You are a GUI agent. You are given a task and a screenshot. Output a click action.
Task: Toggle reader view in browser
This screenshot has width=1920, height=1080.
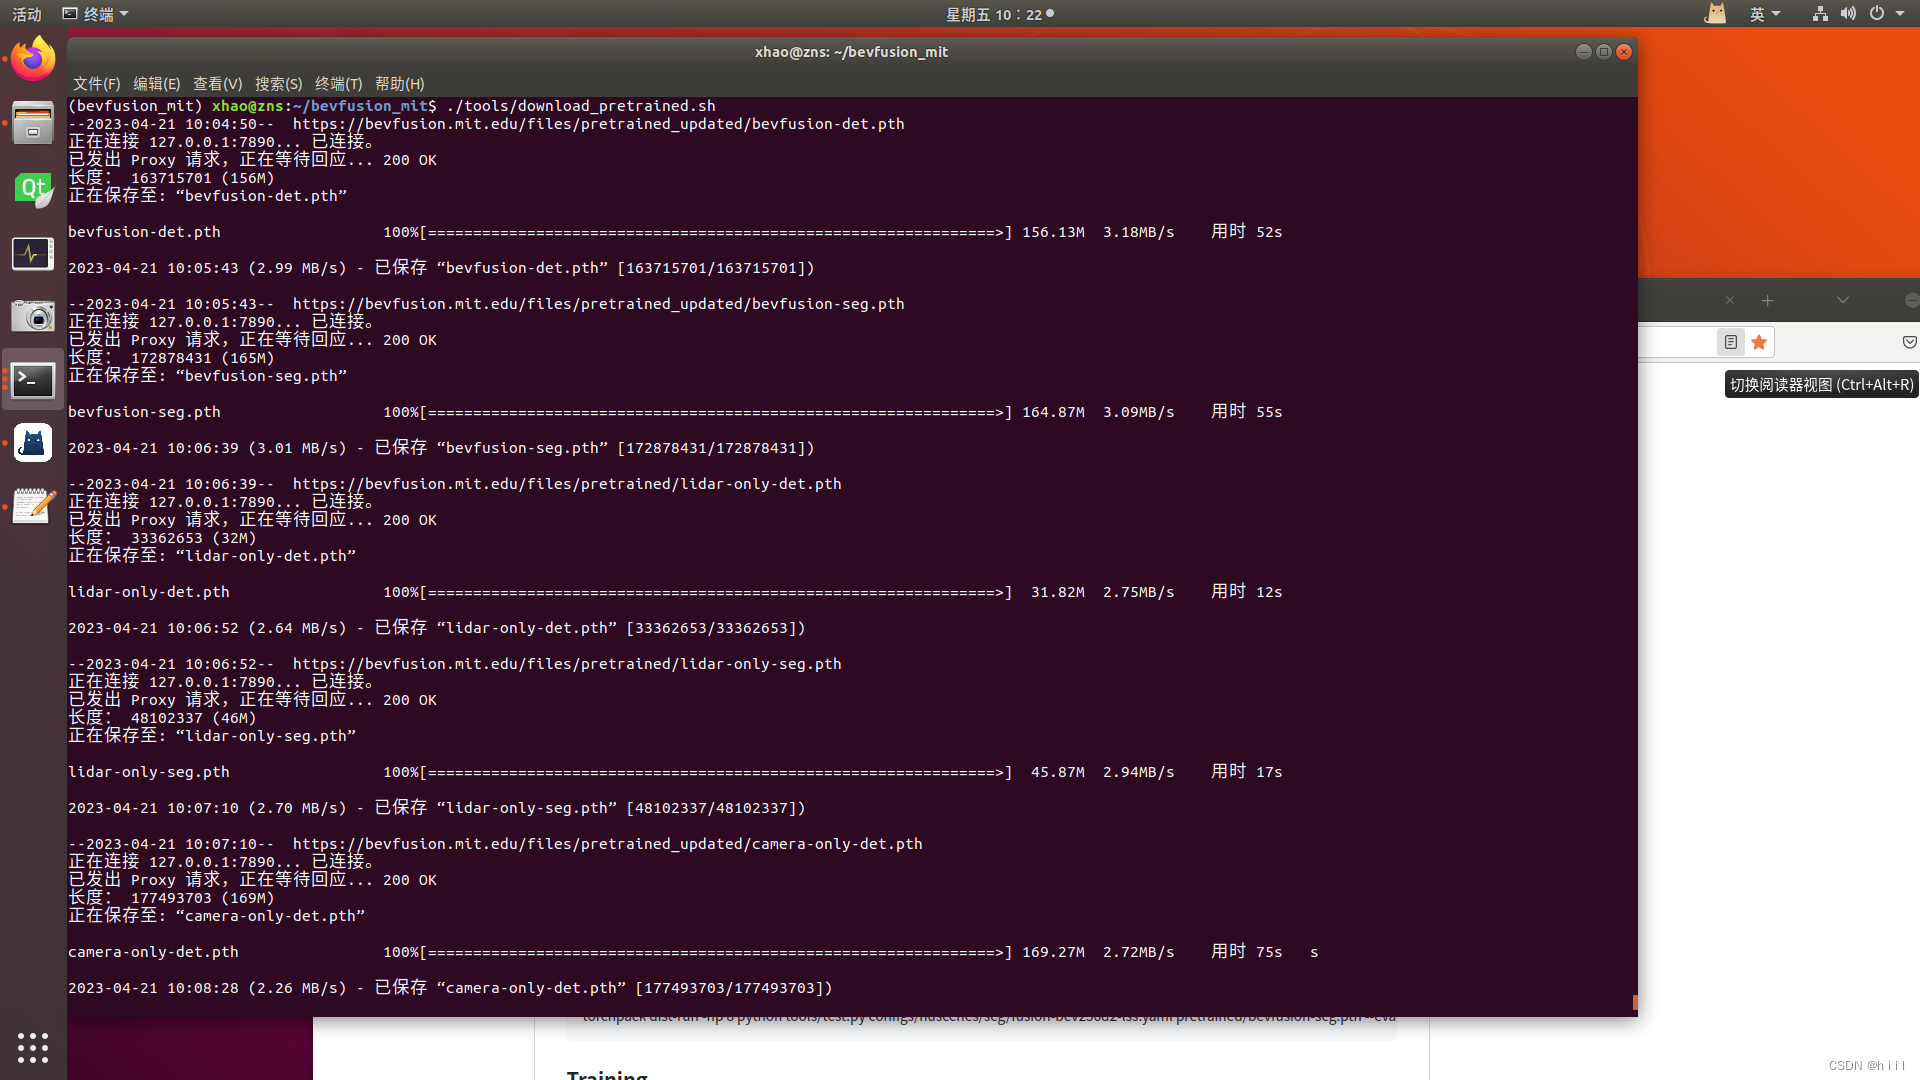(1730, 343)
